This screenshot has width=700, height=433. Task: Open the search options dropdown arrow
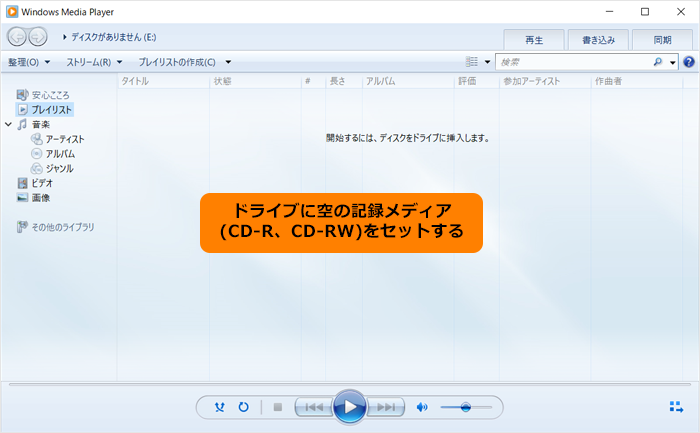(x=672, y=62)
